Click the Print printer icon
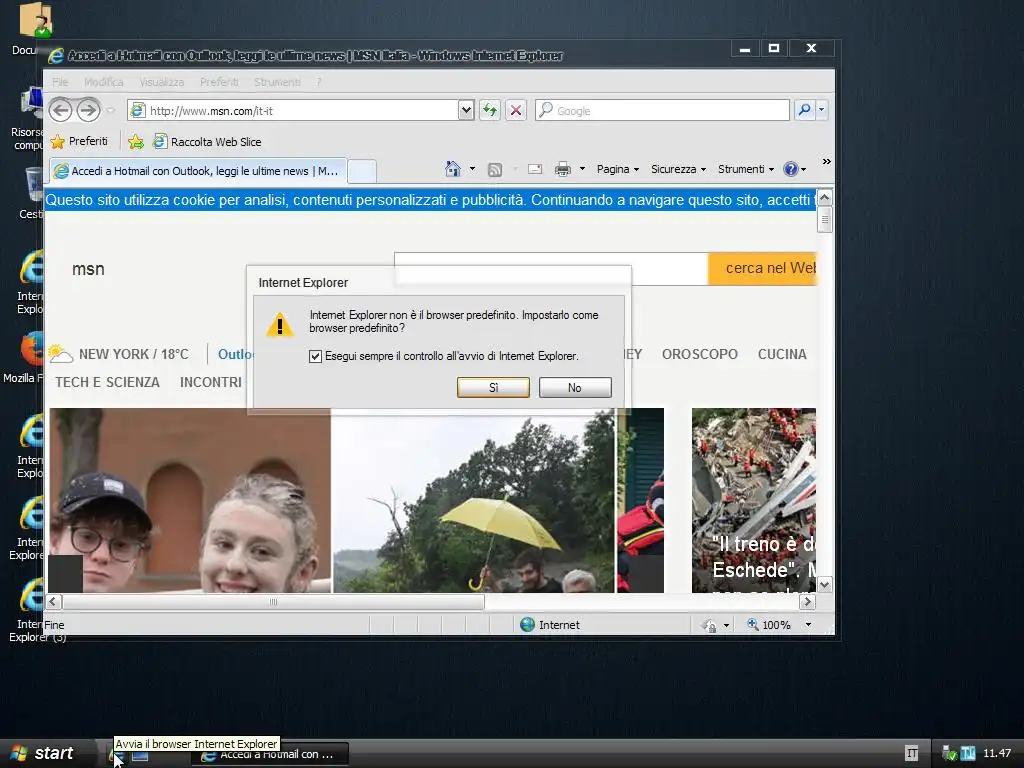1024x768 pixels. tap(563, 170)
